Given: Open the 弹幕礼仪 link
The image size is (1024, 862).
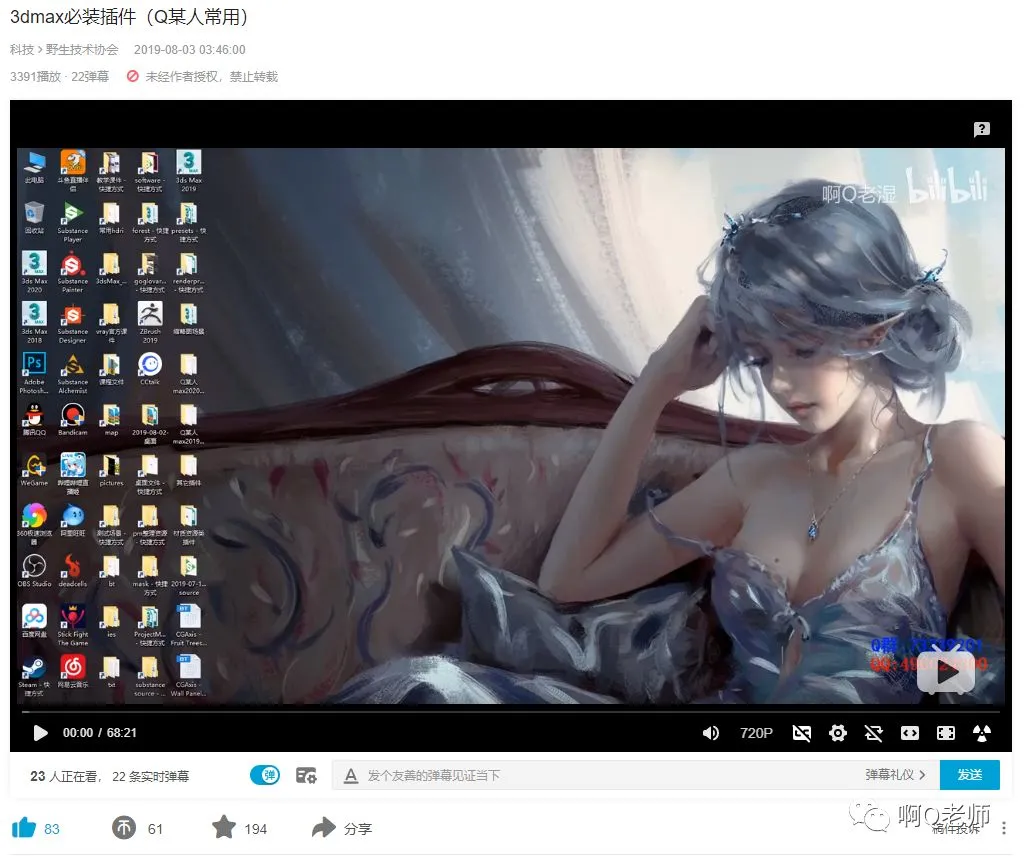Looking at the screenshot, I should 895,774.
